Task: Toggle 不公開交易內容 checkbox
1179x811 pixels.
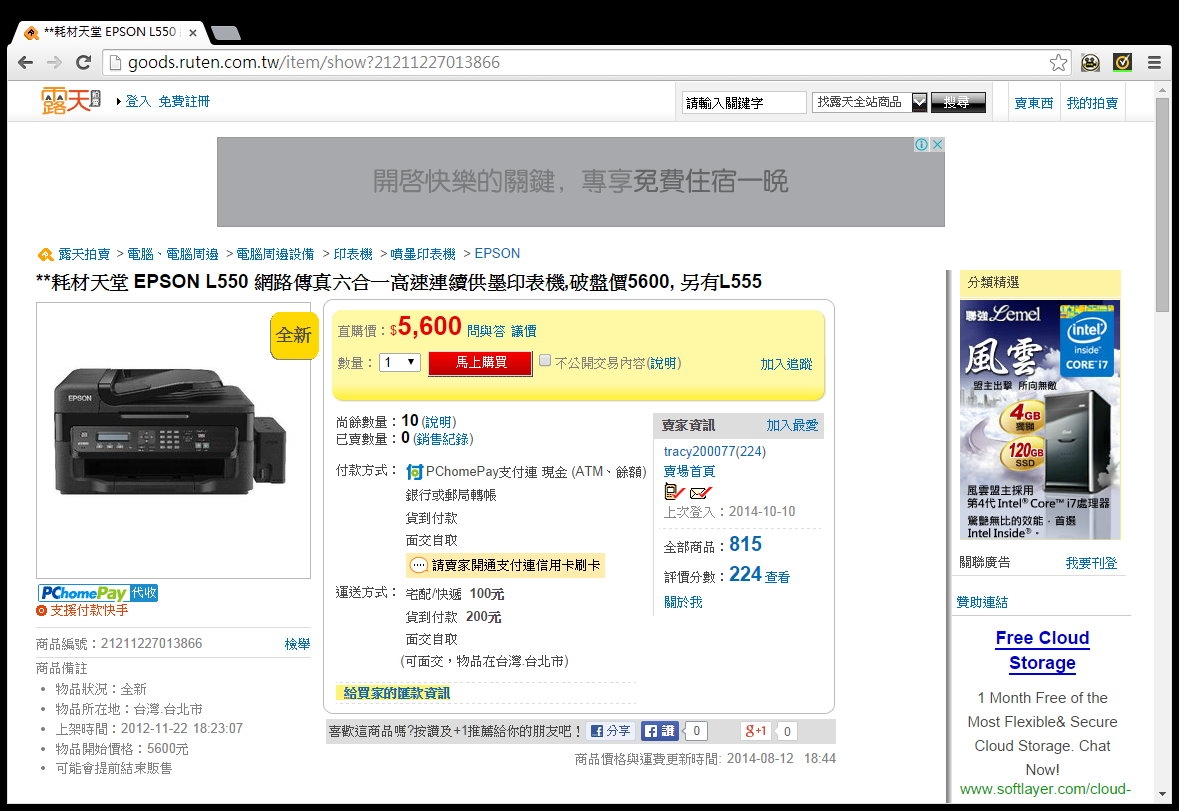Action: pos(545,361)
